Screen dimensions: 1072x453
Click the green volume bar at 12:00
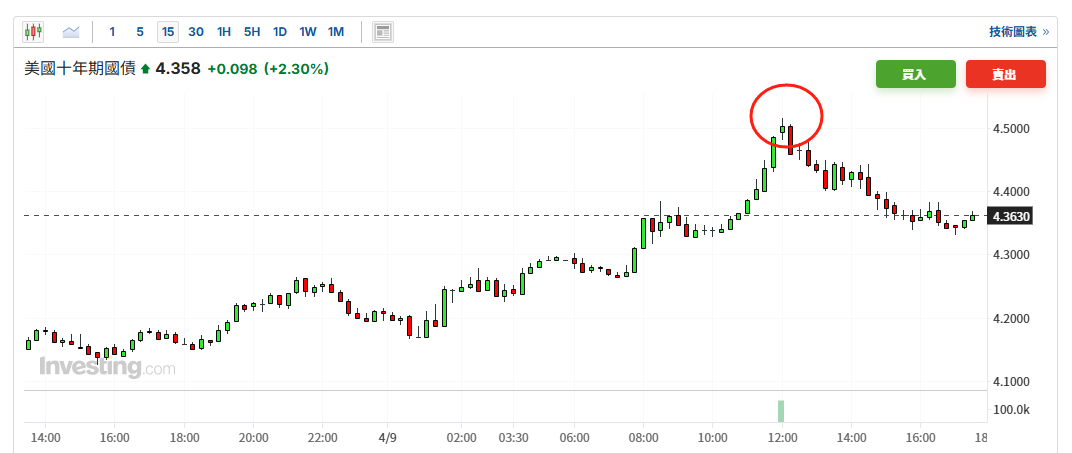point(781,410)
